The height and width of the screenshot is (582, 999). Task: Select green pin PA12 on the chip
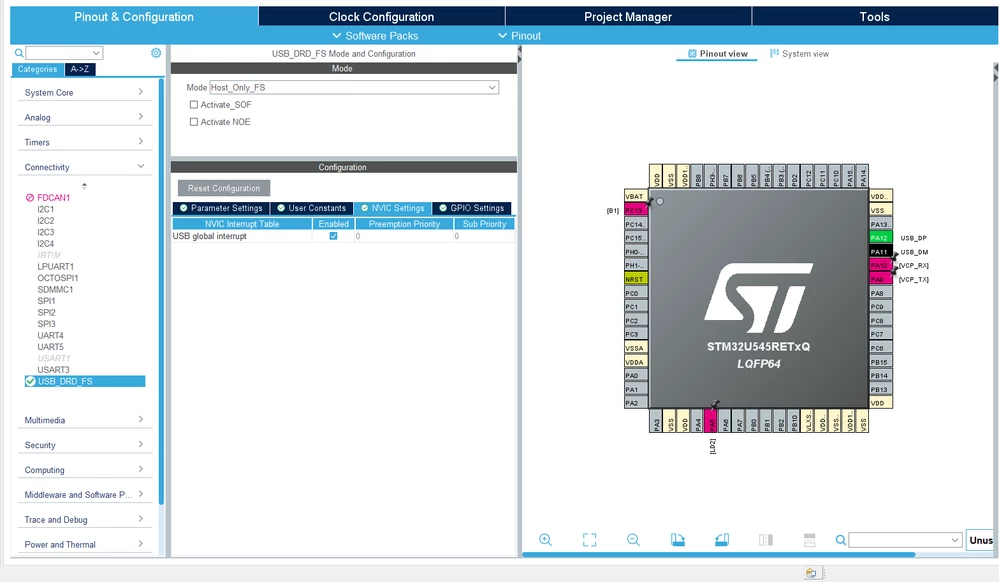pyautogui.click(x=880, y=238)
